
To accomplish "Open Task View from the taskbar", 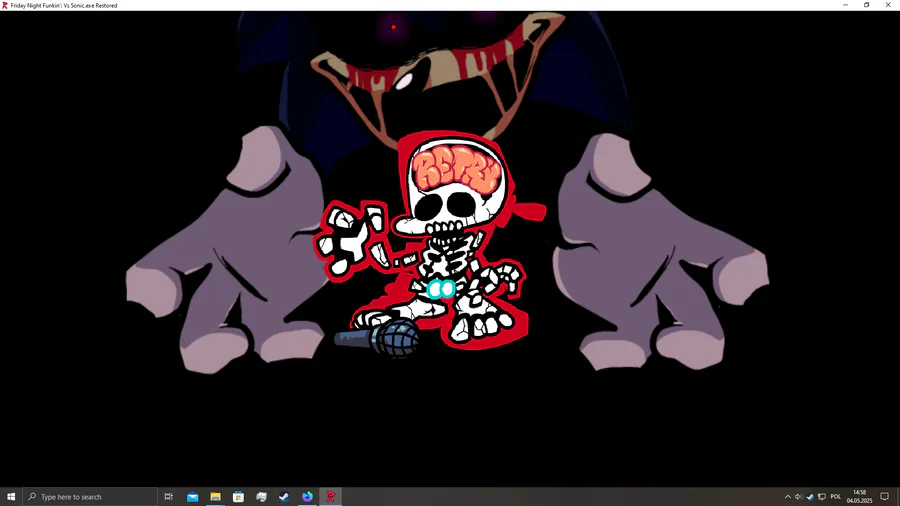I will tap(169, 497).
